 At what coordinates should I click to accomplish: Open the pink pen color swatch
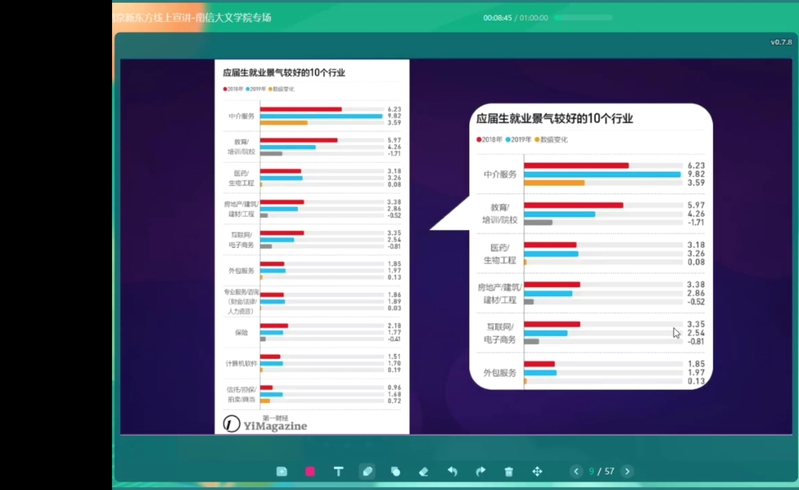click(x=310, y=471)
